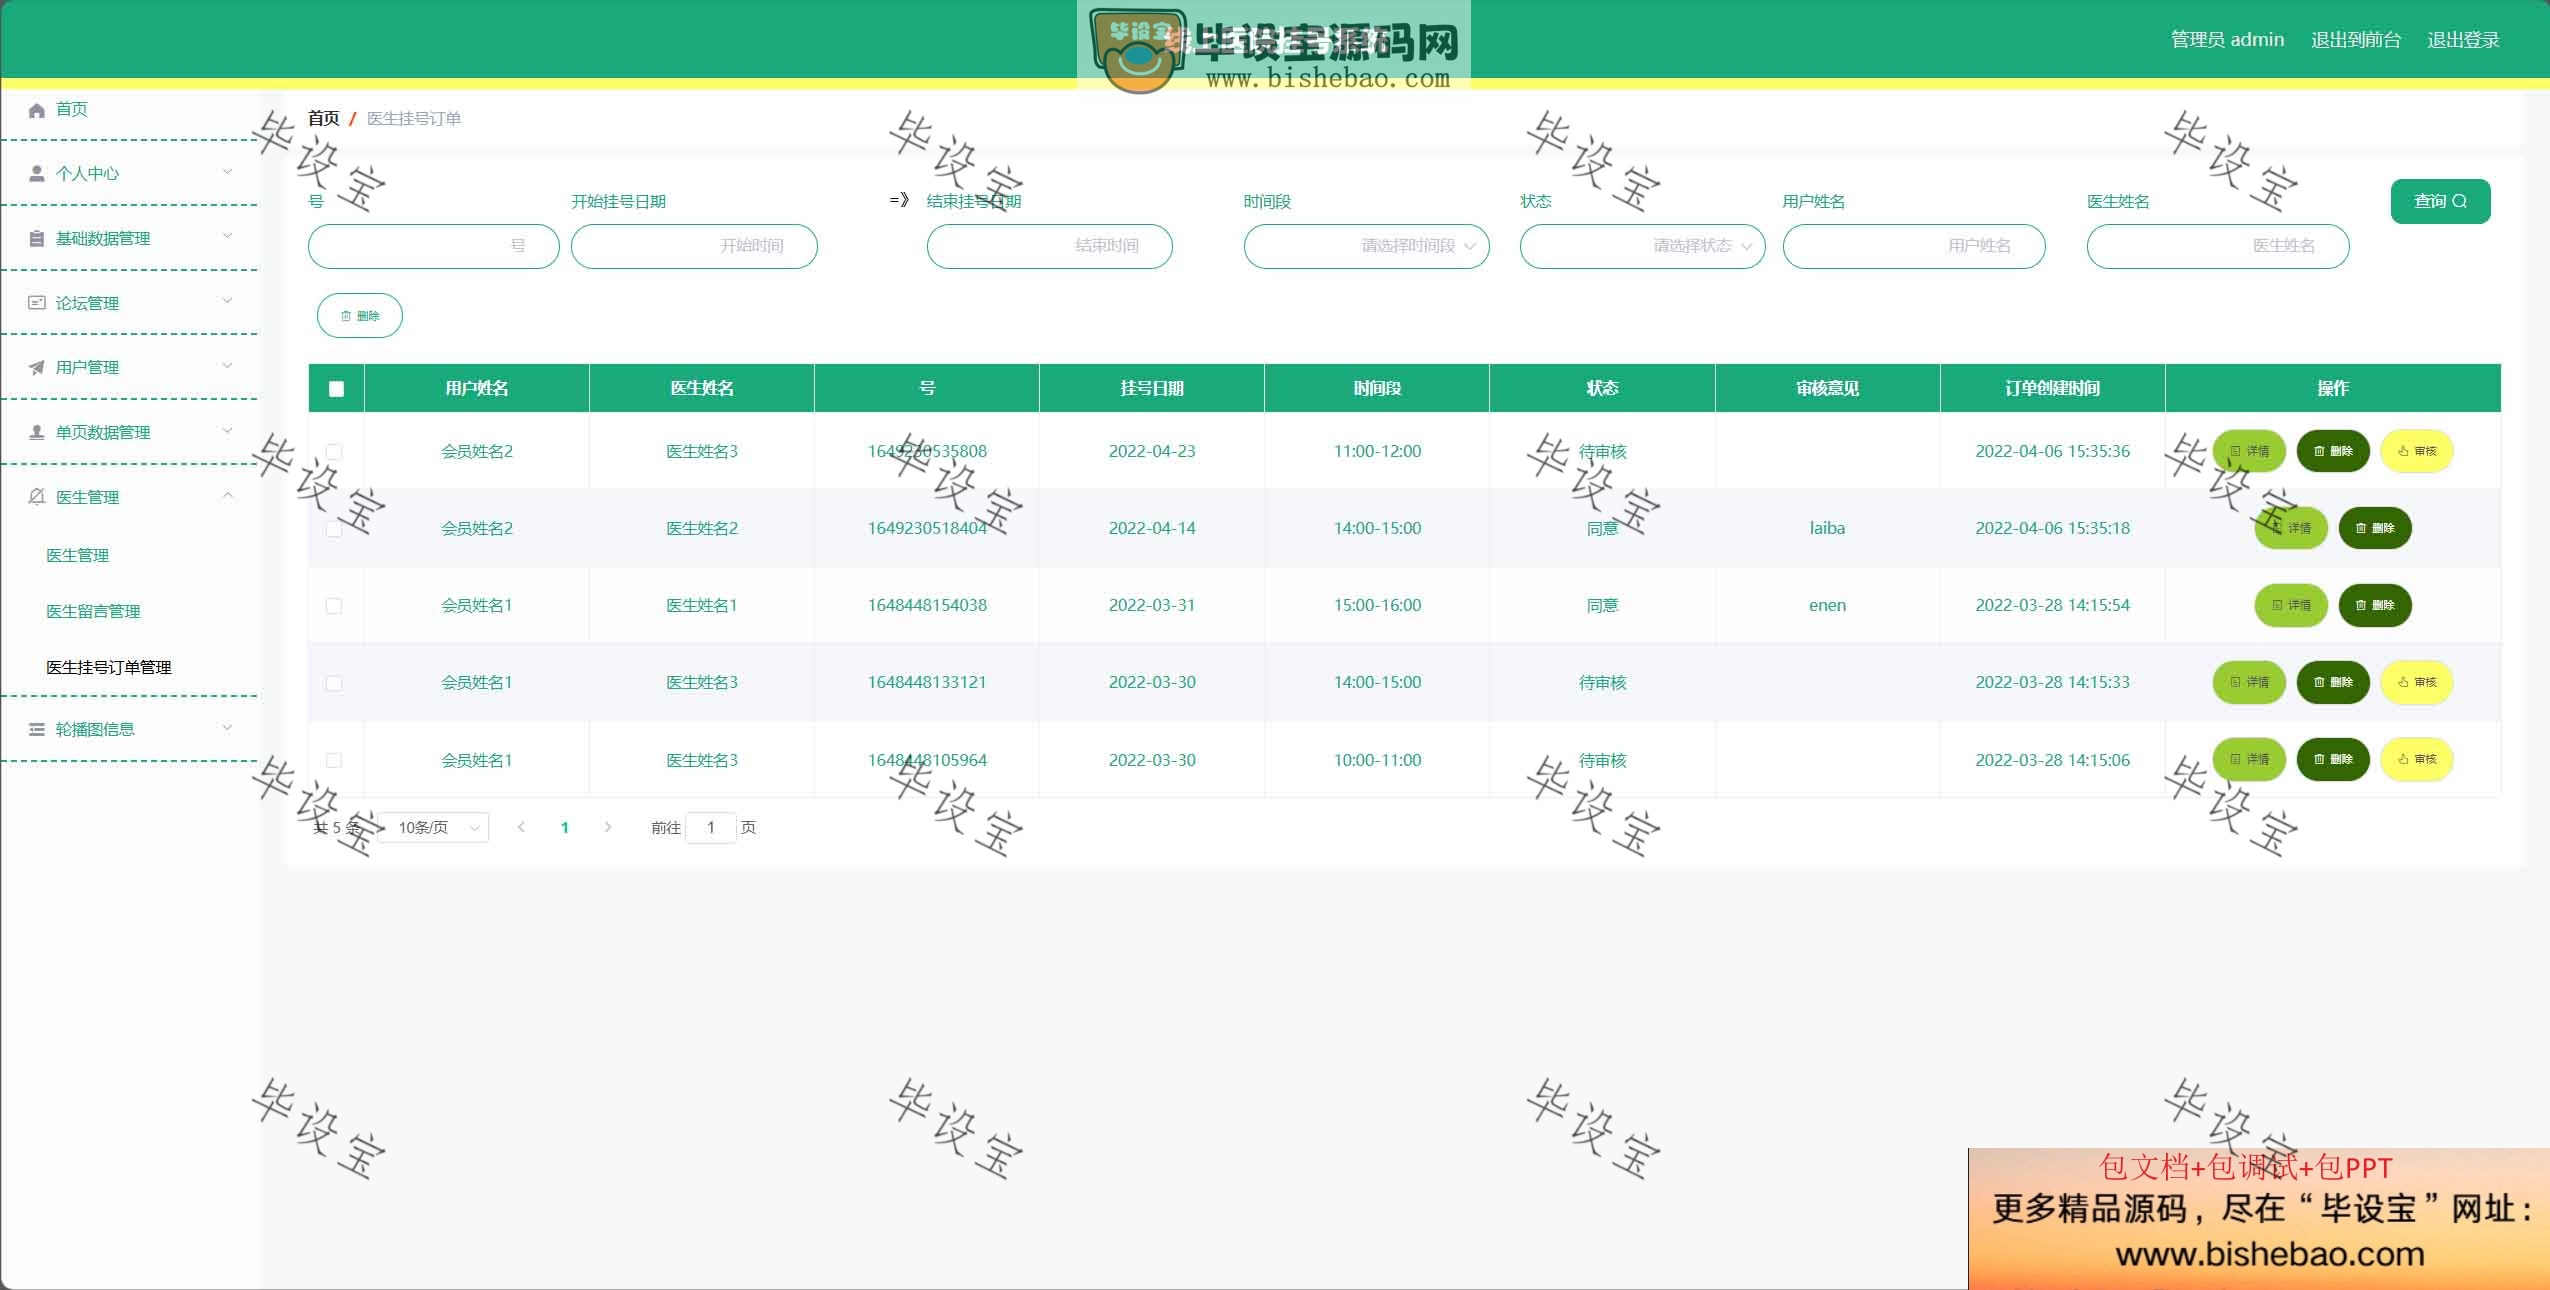Open 详情 for order 1648448133121
This screenshot has width=2550, height=1290.
pos(2249,682)
